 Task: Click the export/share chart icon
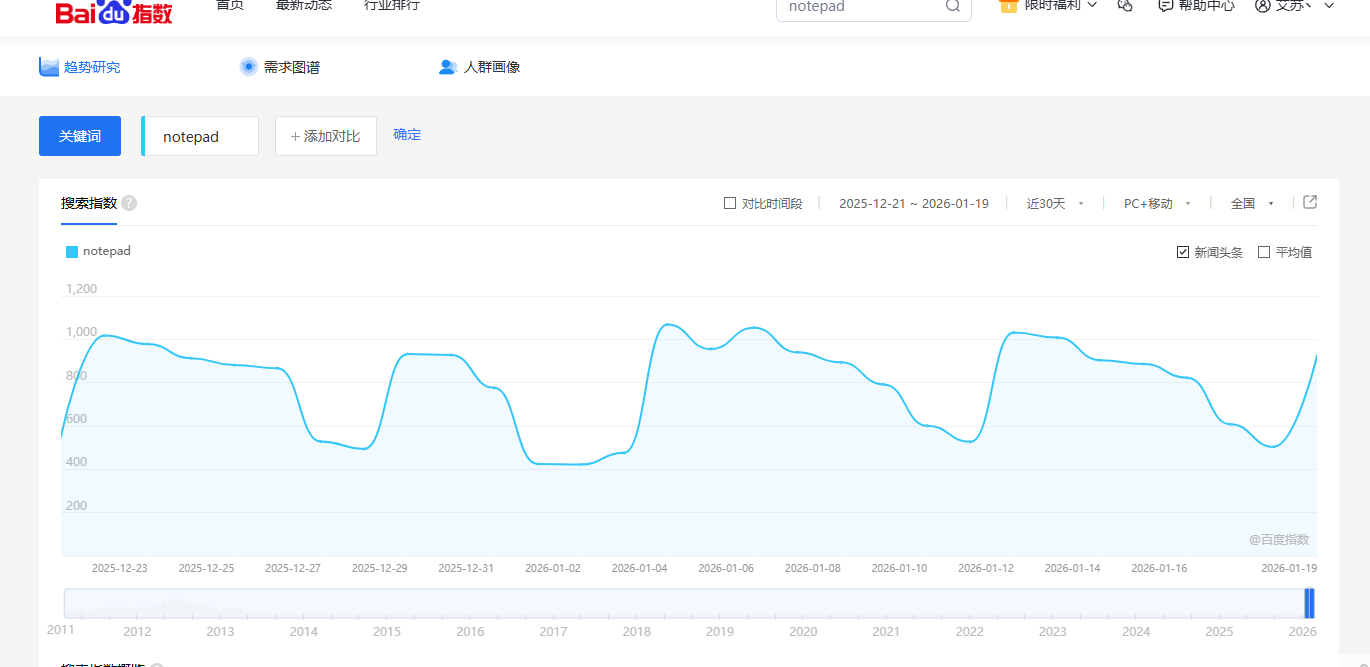[x=1310, y=202]
